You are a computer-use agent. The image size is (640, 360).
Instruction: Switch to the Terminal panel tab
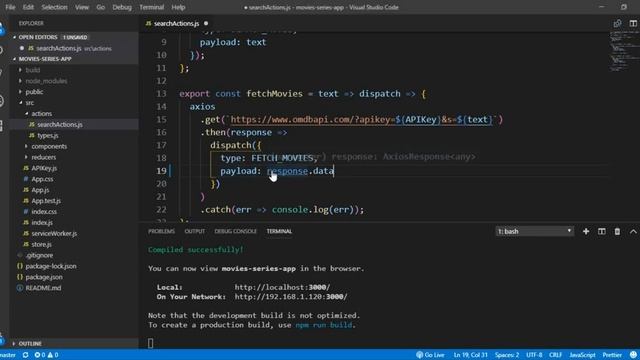click(x=279, y=231)
